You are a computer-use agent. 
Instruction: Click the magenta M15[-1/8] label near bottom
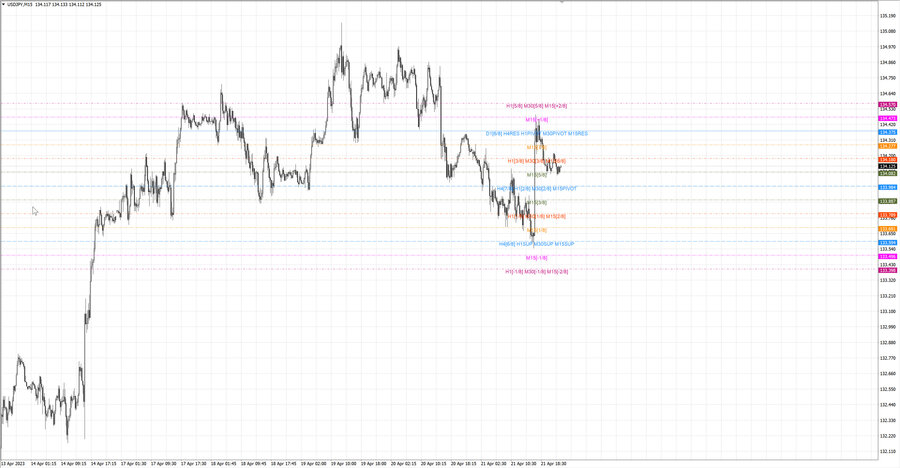pyautogui.click(x=537, y=258)
